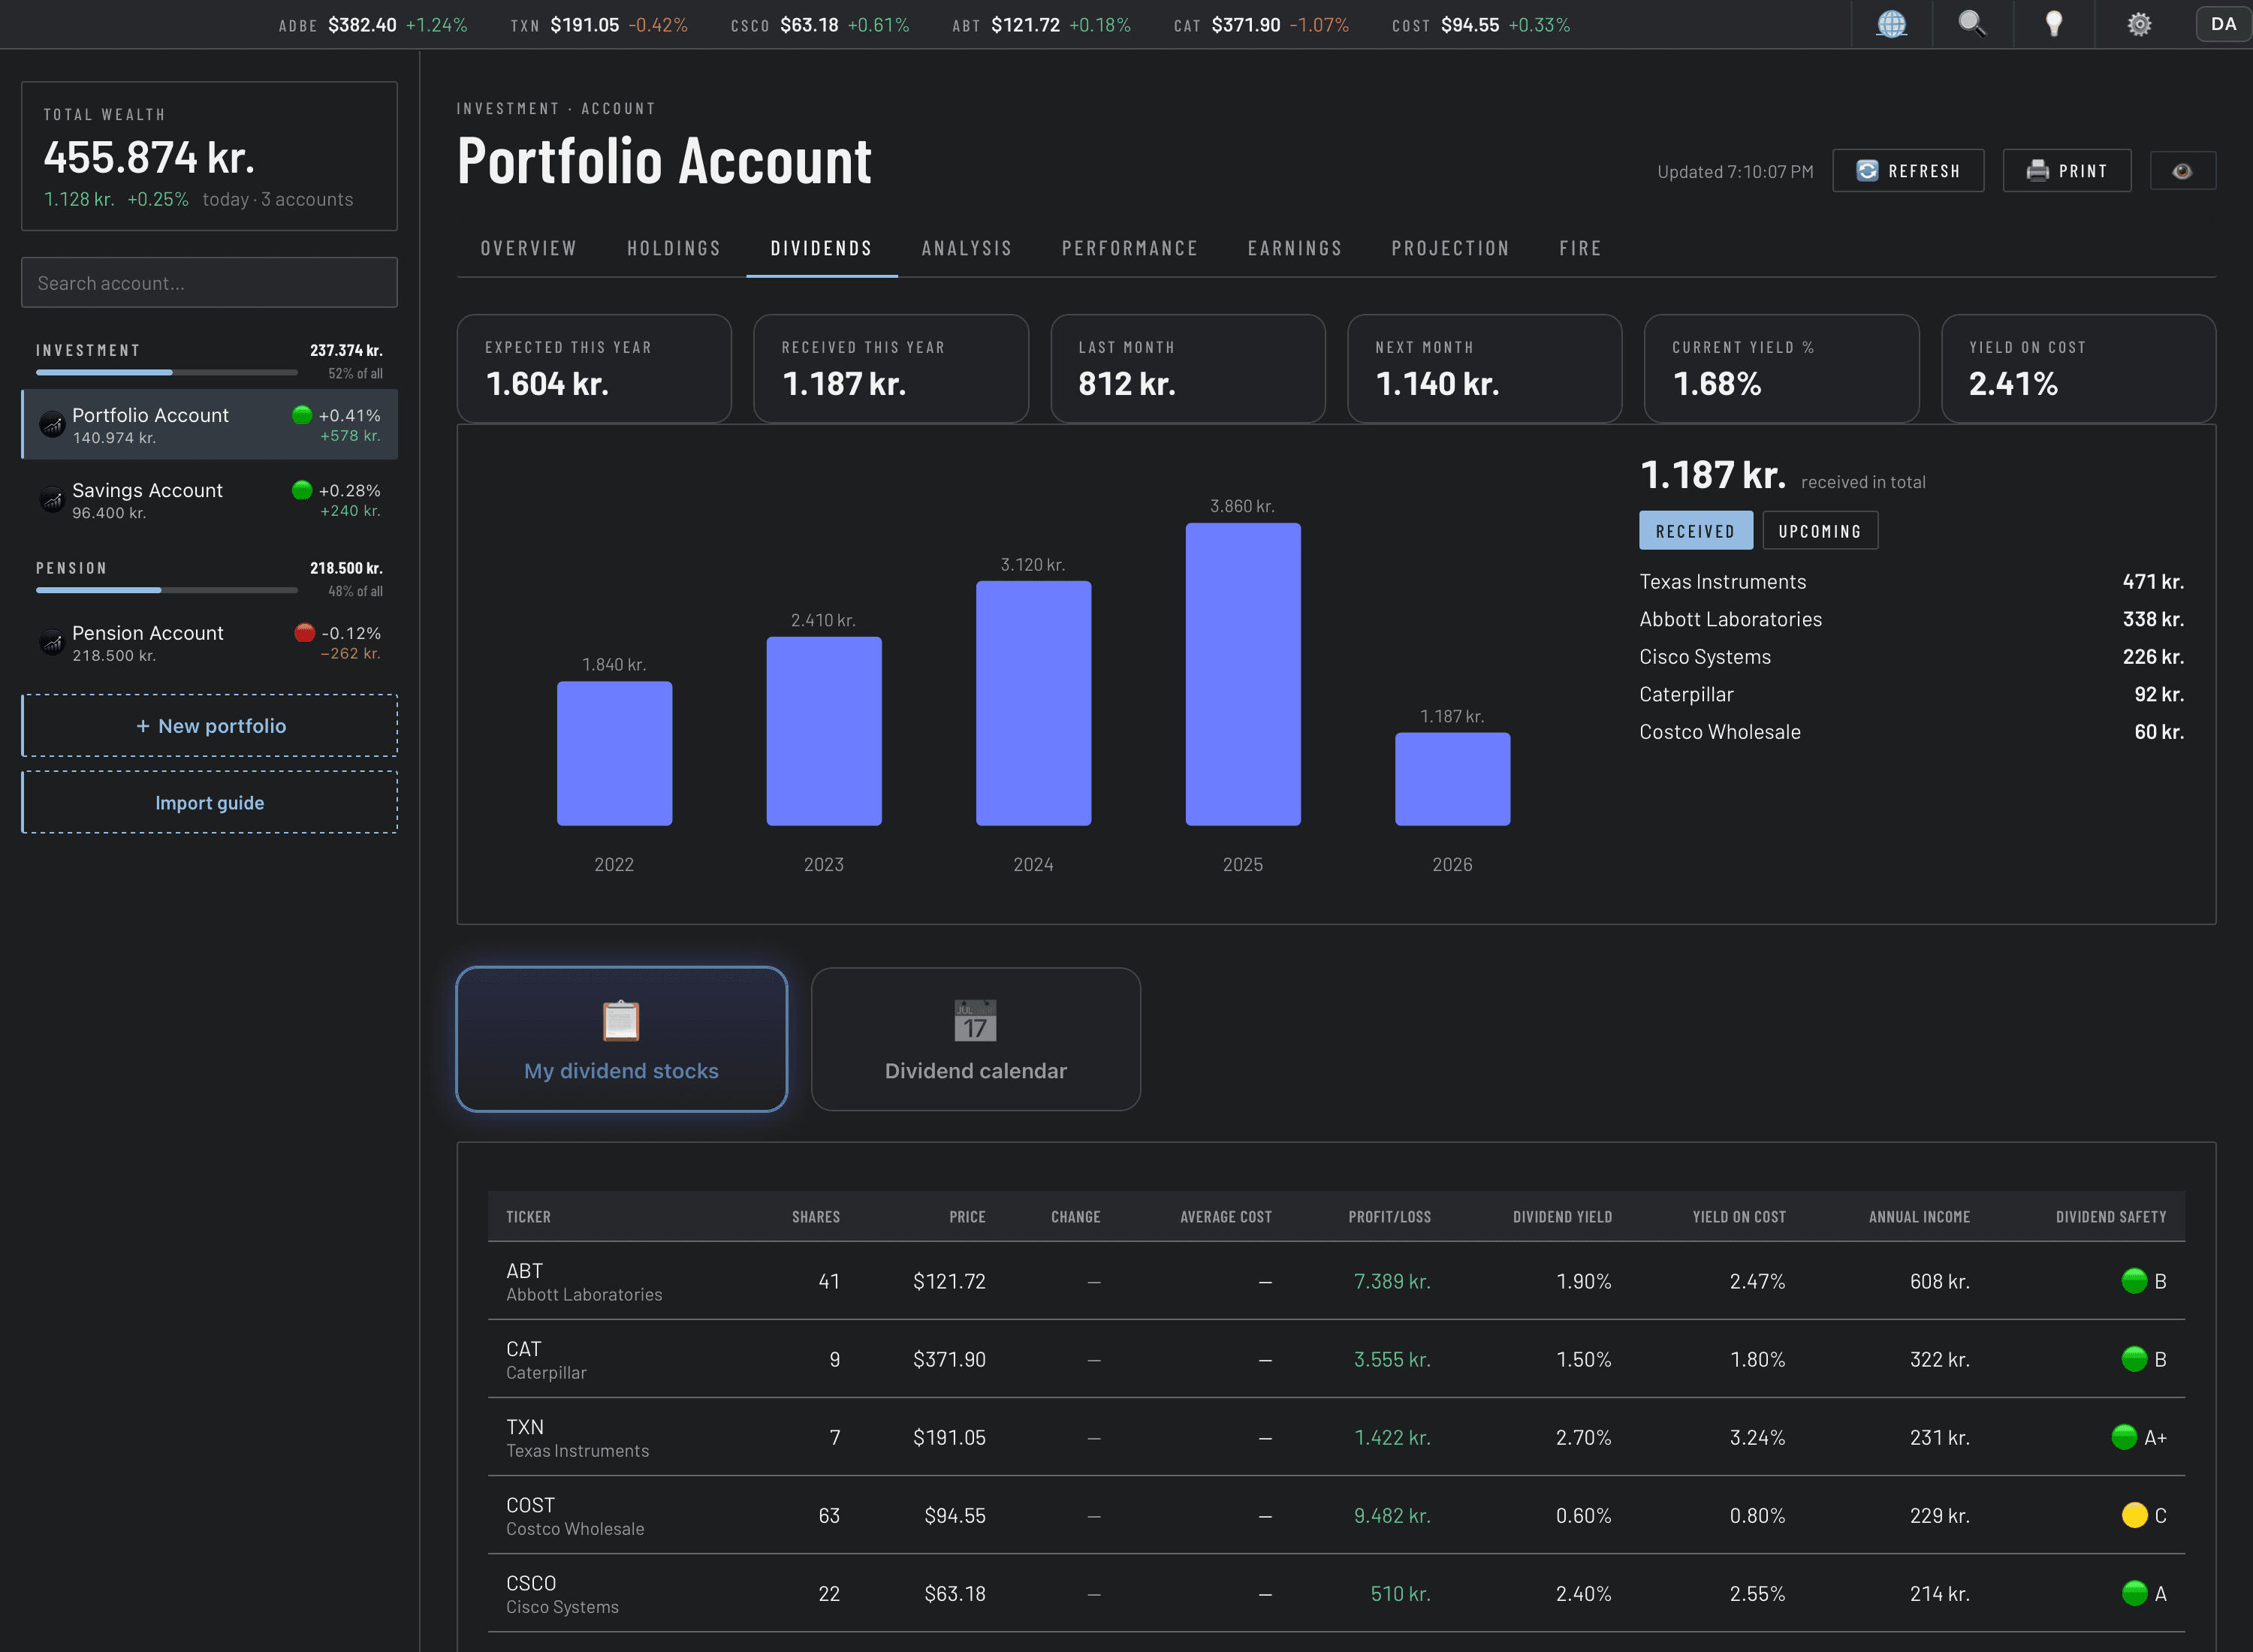Click the calendar icon on Dividend calendar card
Viewport: 2253px width, 1652px height.
click(975, 1020)
